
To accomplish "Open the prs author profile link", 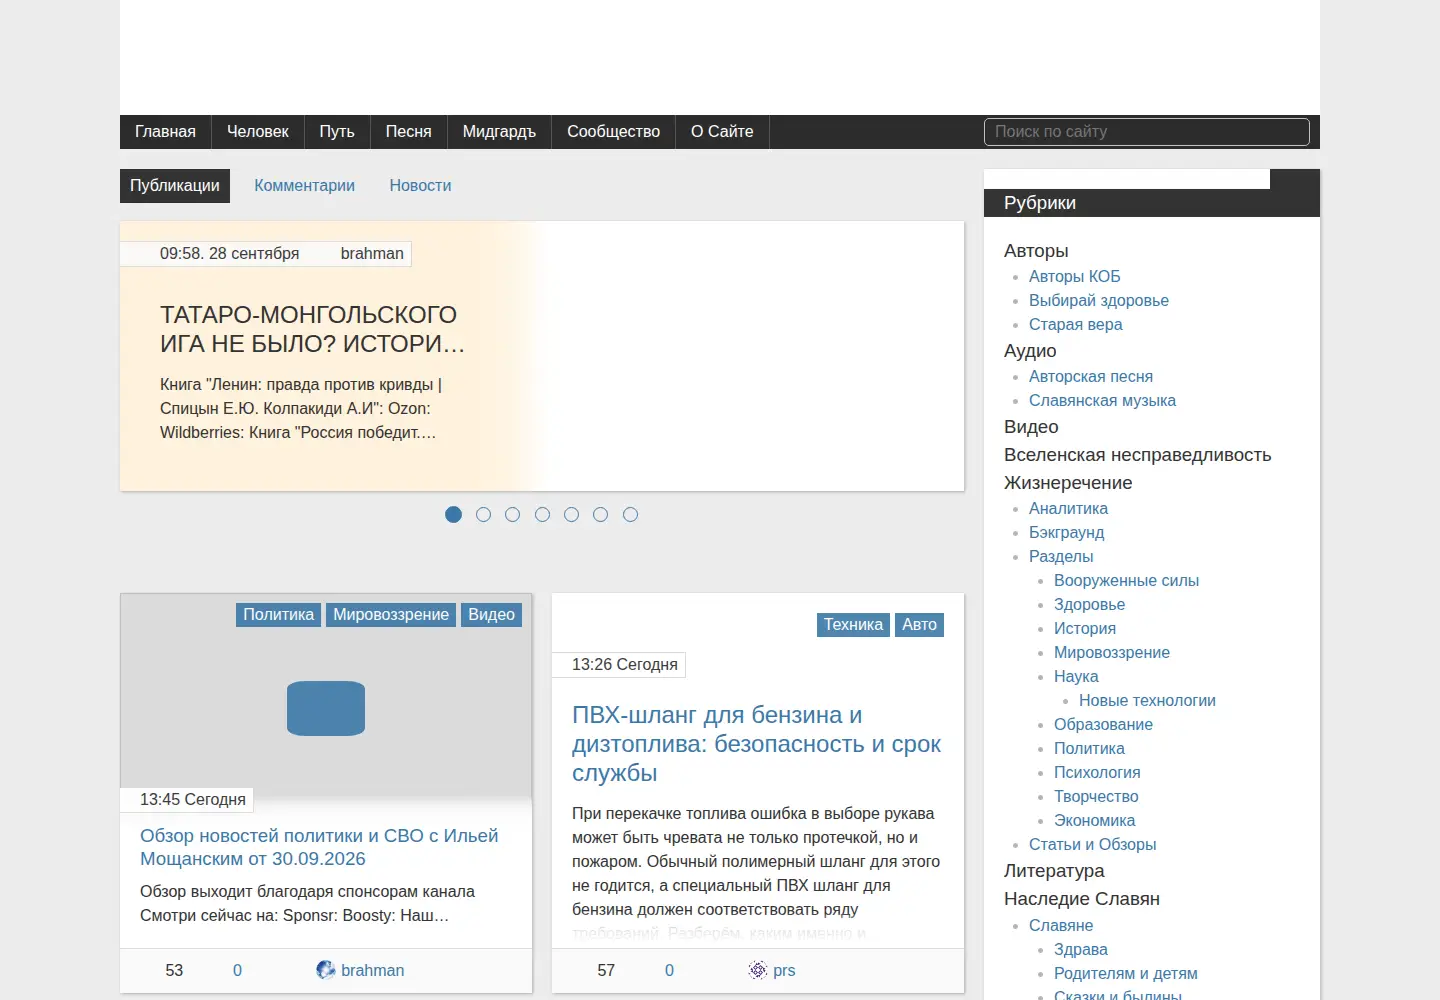I will pyautogui.click(x=784, y=970).
